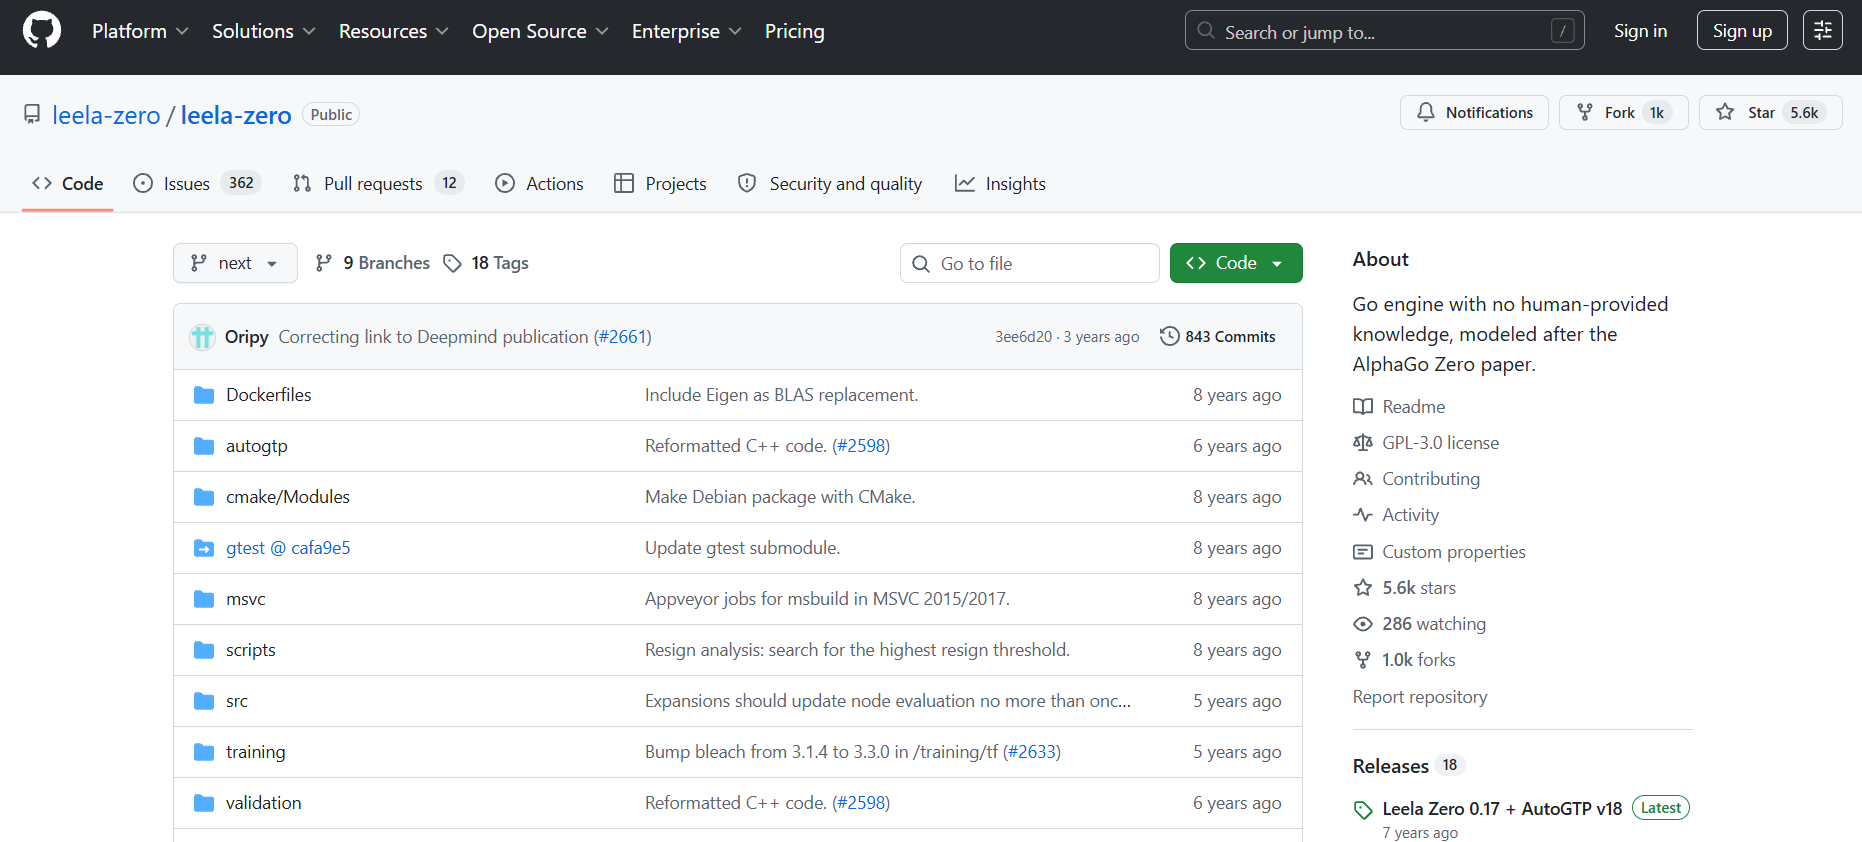
Task: Go to the Actions tab
Action: point(539,183)
